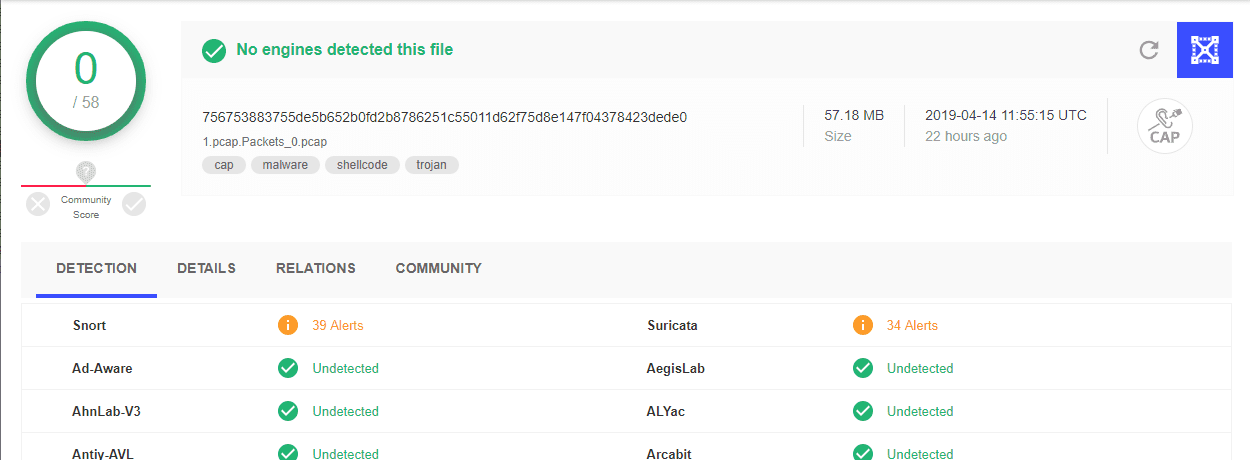
Task: Select the DETECTION tab
Action: [x=96, y=268]
